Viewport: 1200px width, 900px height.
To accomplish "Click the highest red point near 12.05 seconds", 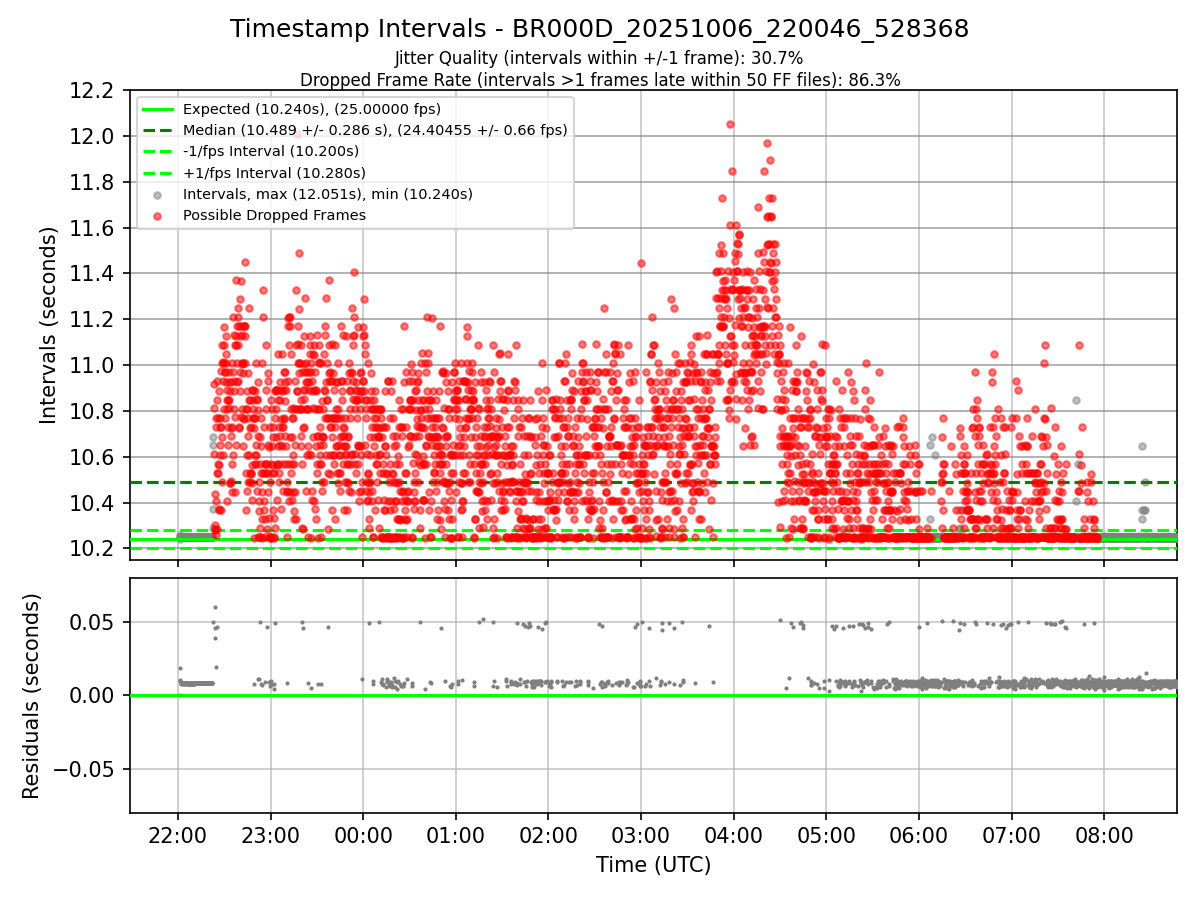I will (x=730, y=124).
